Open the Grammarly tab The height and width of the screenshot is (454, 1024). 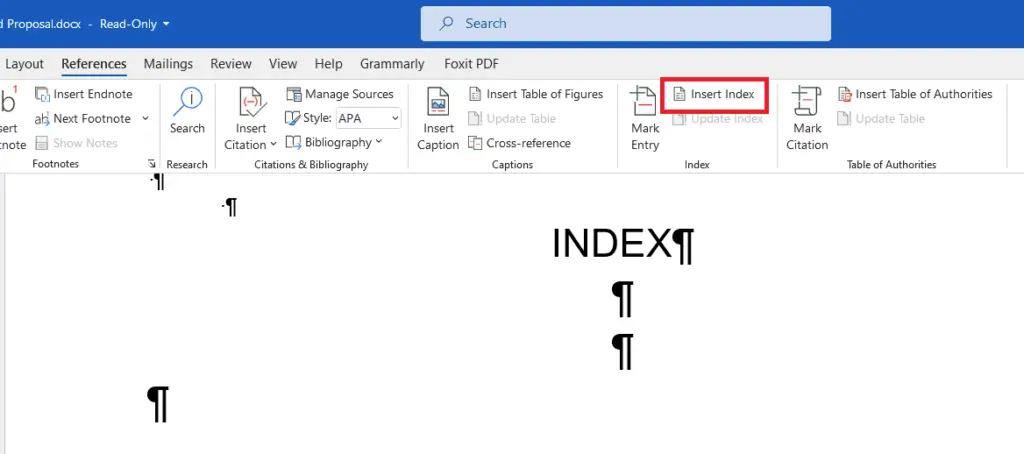pyautogui.click(x=392, y=64)
